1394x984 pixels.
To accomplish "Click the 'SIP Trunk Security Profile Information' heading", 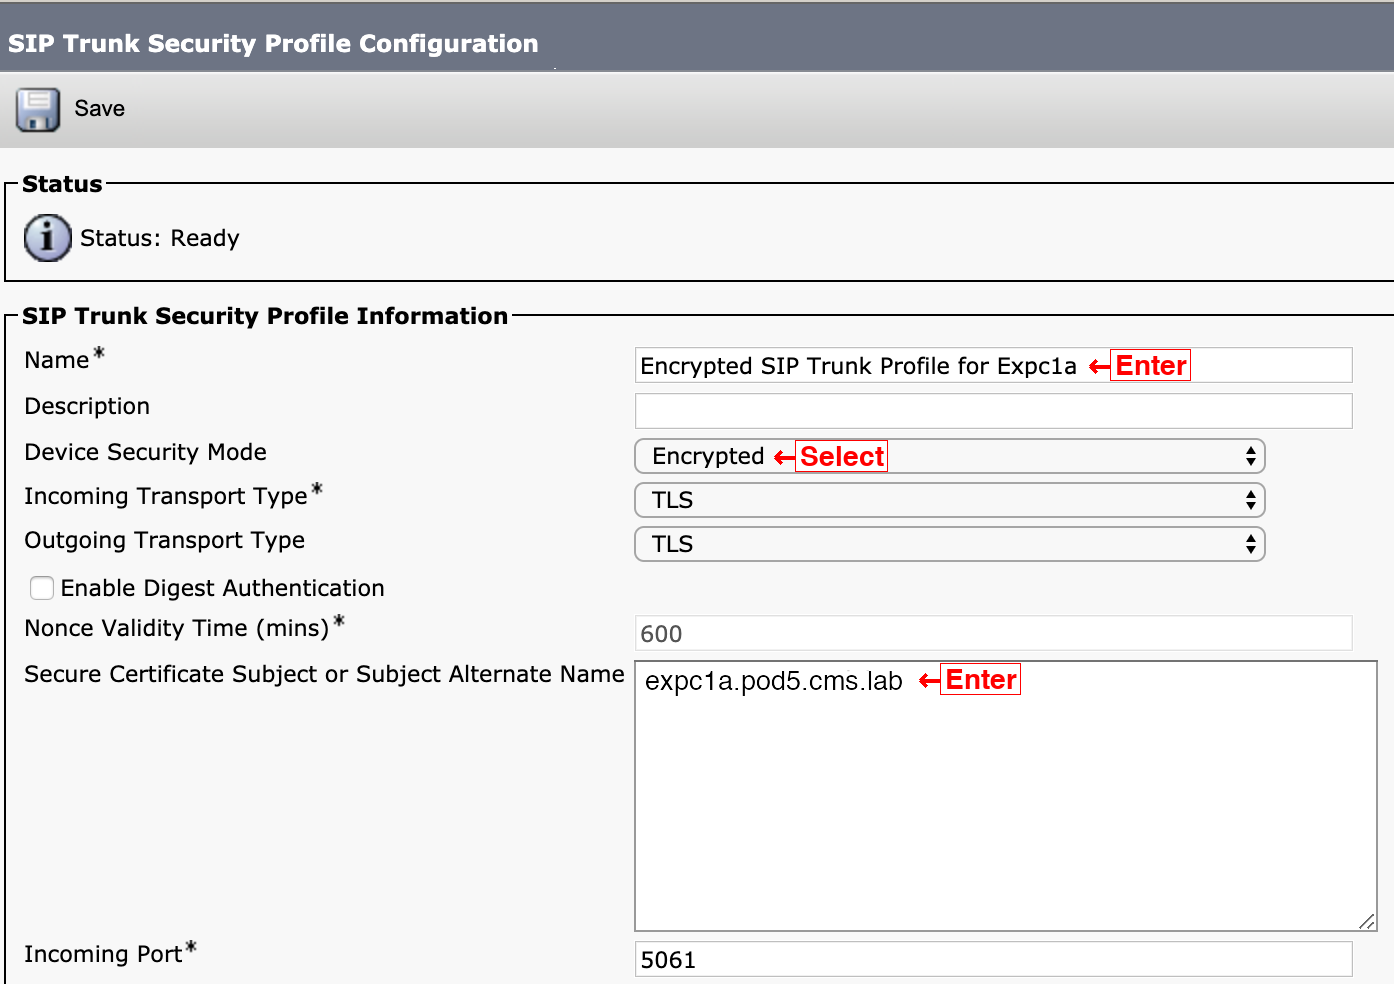I will (x=265, y=316).
